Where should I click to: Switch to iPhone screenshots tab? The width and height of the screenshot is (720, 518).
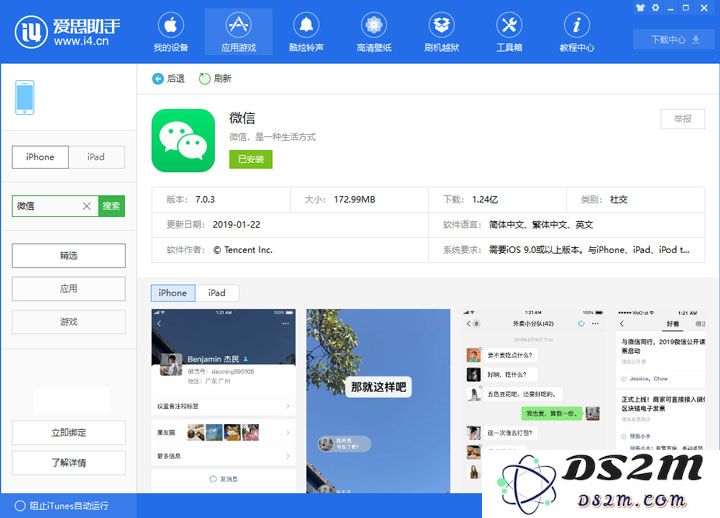[173, 293]
